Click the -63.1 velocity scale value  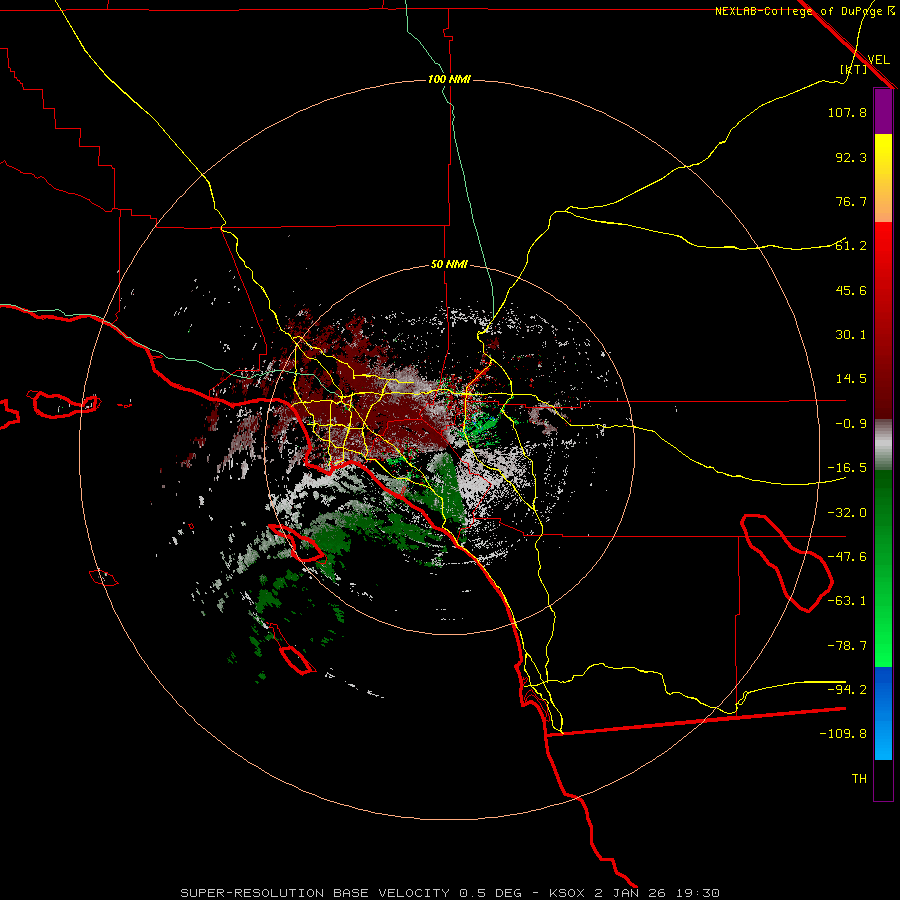pyautogui.click(x=847, y=601)
